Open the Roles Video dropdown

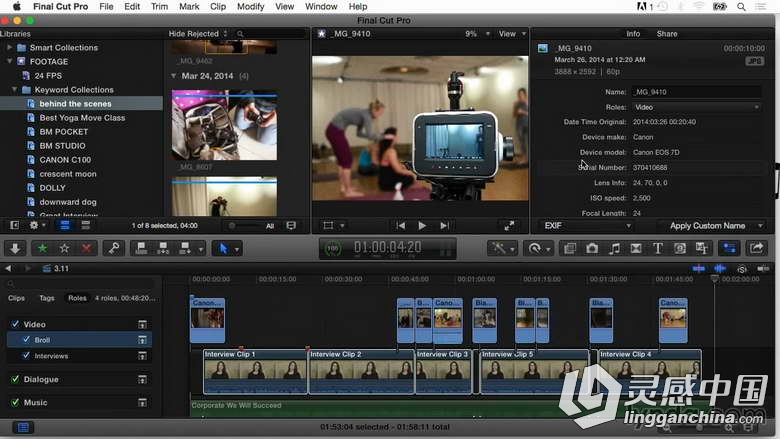696,107
